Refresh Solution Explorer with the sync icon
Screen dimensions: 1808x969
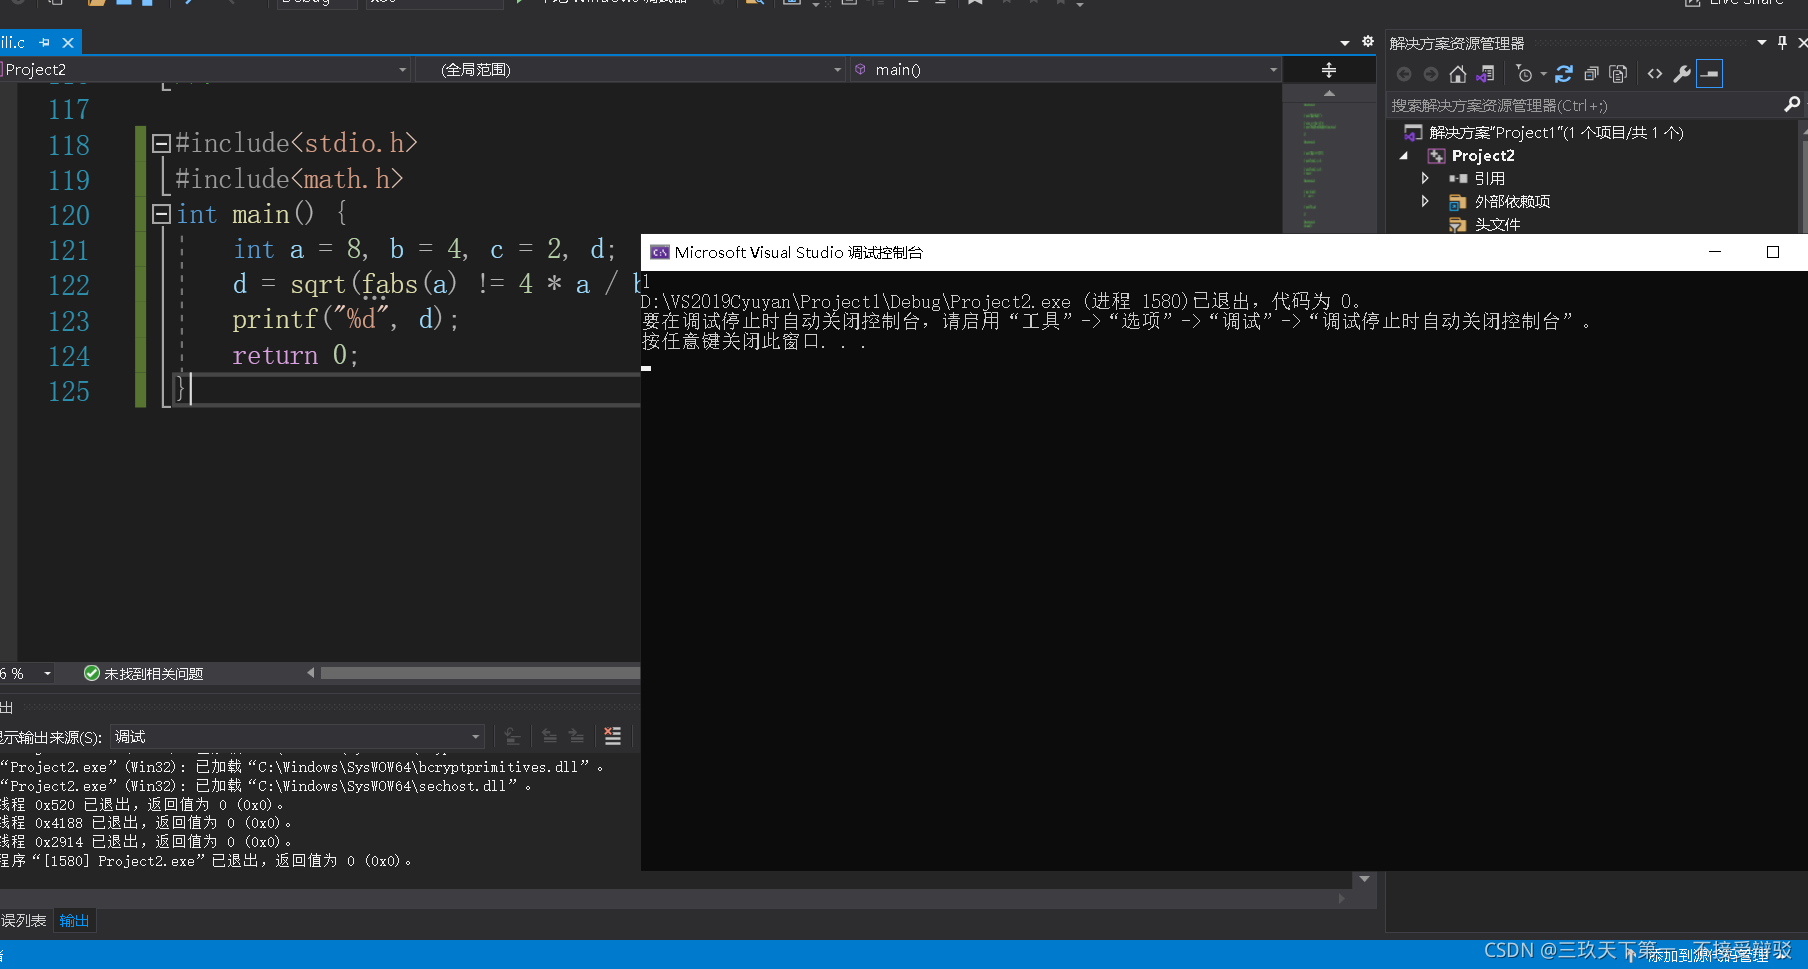pos(1564,74)
